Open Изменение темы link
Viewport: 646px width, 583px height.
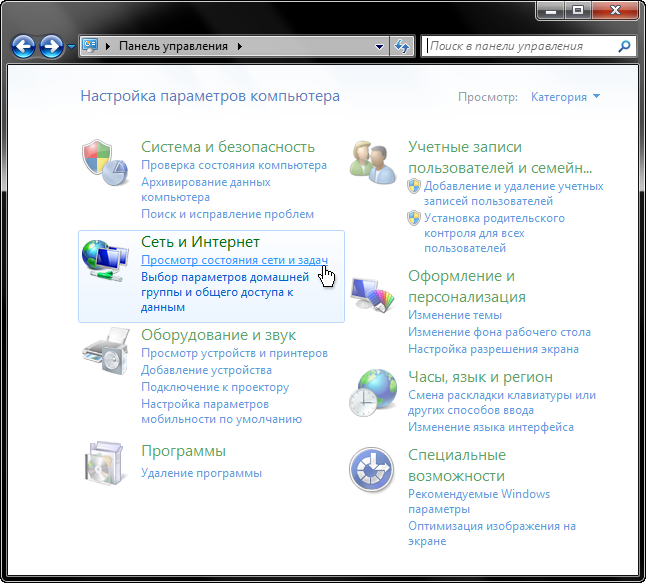point(455,315)
